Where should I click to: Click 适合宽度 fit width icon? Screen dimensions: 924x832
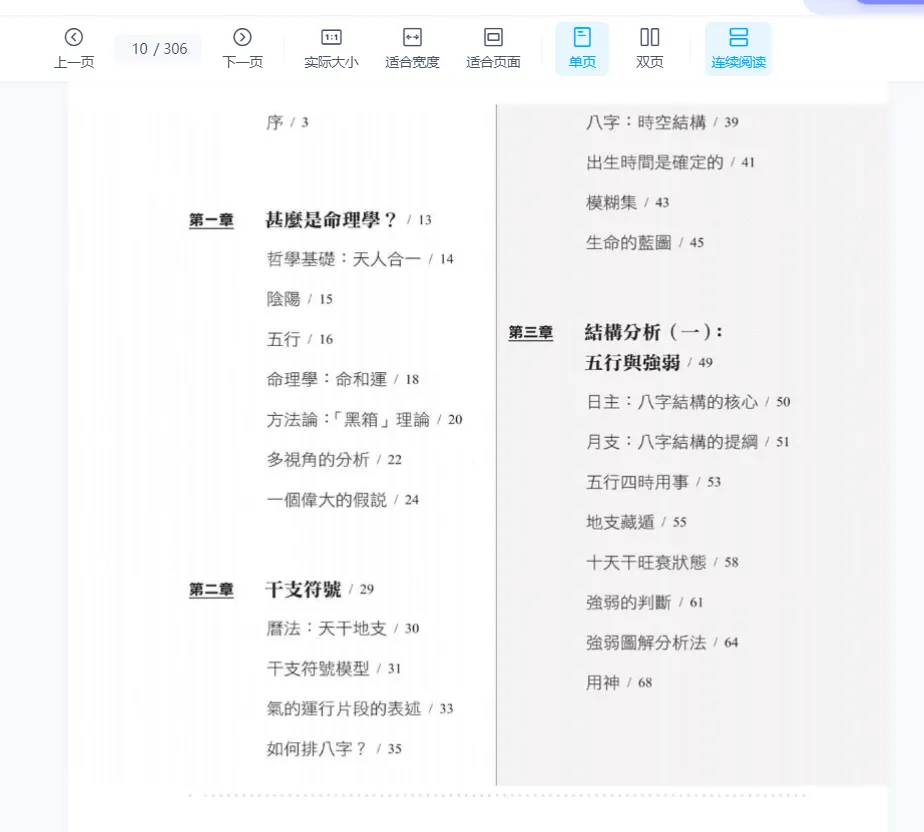click(x=412, y=38)
